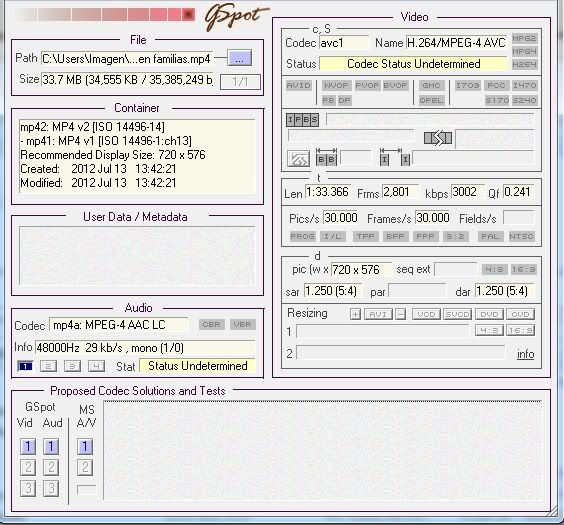Click the NTSC indicator
The height and width of the screenshot is (525, 564).
pos(521,236)
